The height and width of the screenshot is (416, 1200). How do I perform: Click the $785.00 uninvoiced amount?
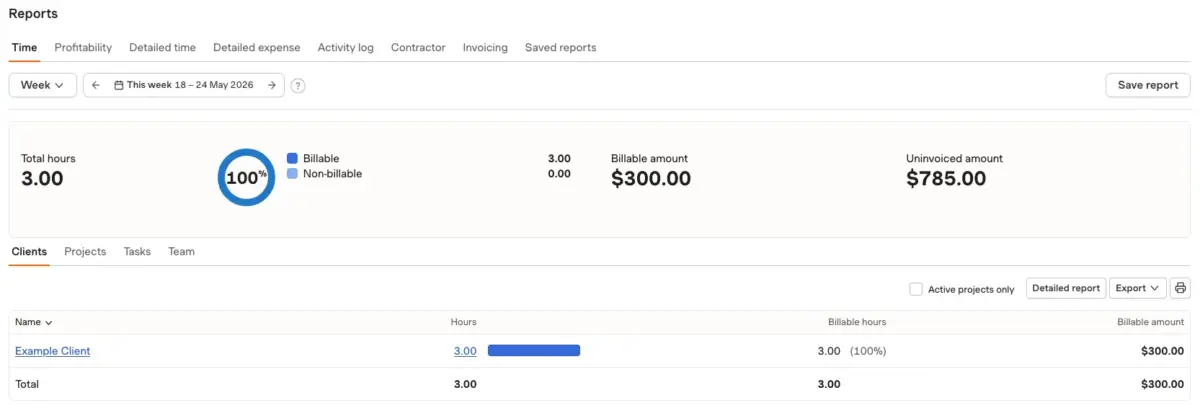[x=946, y=179]
